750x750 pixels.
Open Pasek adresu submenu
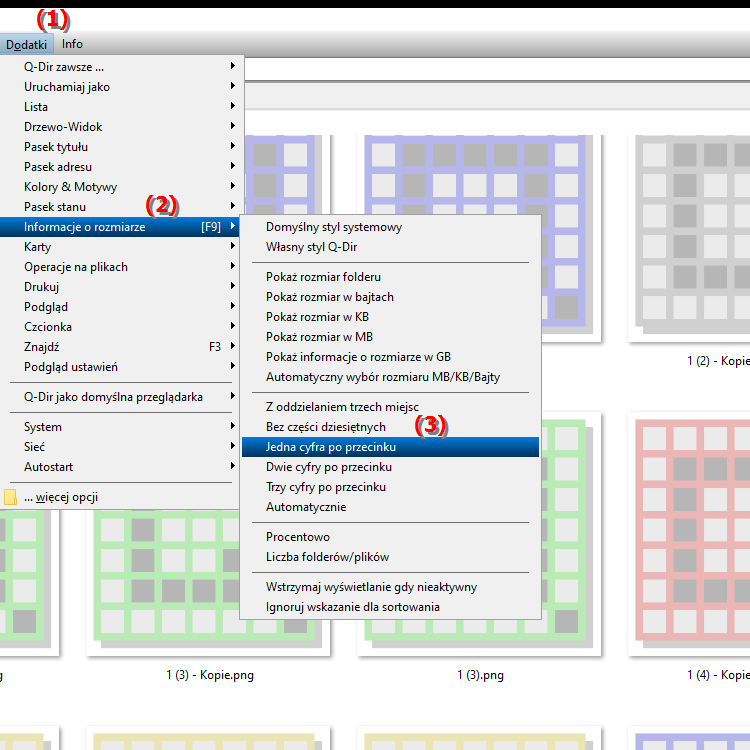tap(121, 167)
